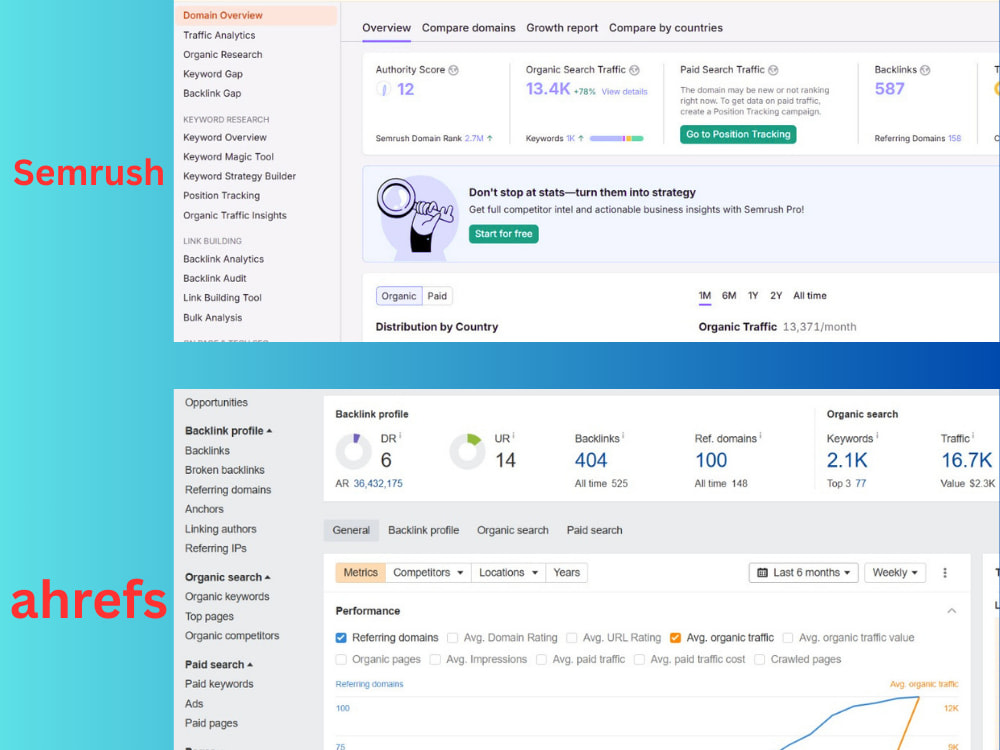1000x750 pixels.
Task: Open Top pages in Ahrefs sidebar
Action: [209, 617]
